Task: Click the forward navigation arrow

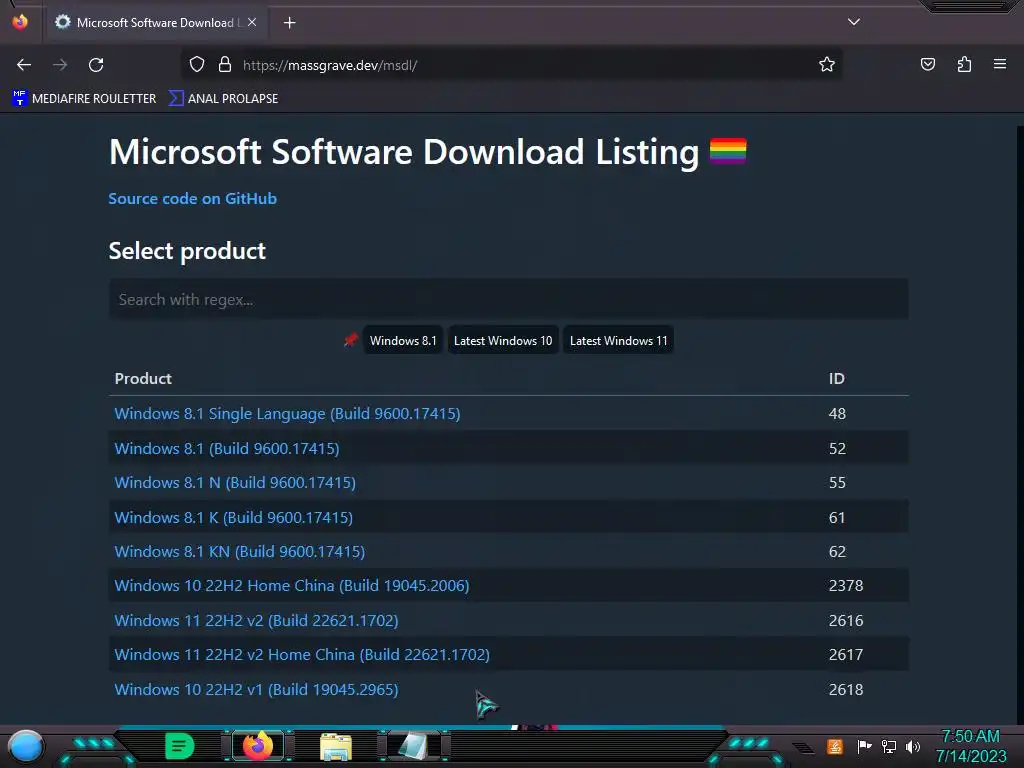Action: tap(60, 65)
